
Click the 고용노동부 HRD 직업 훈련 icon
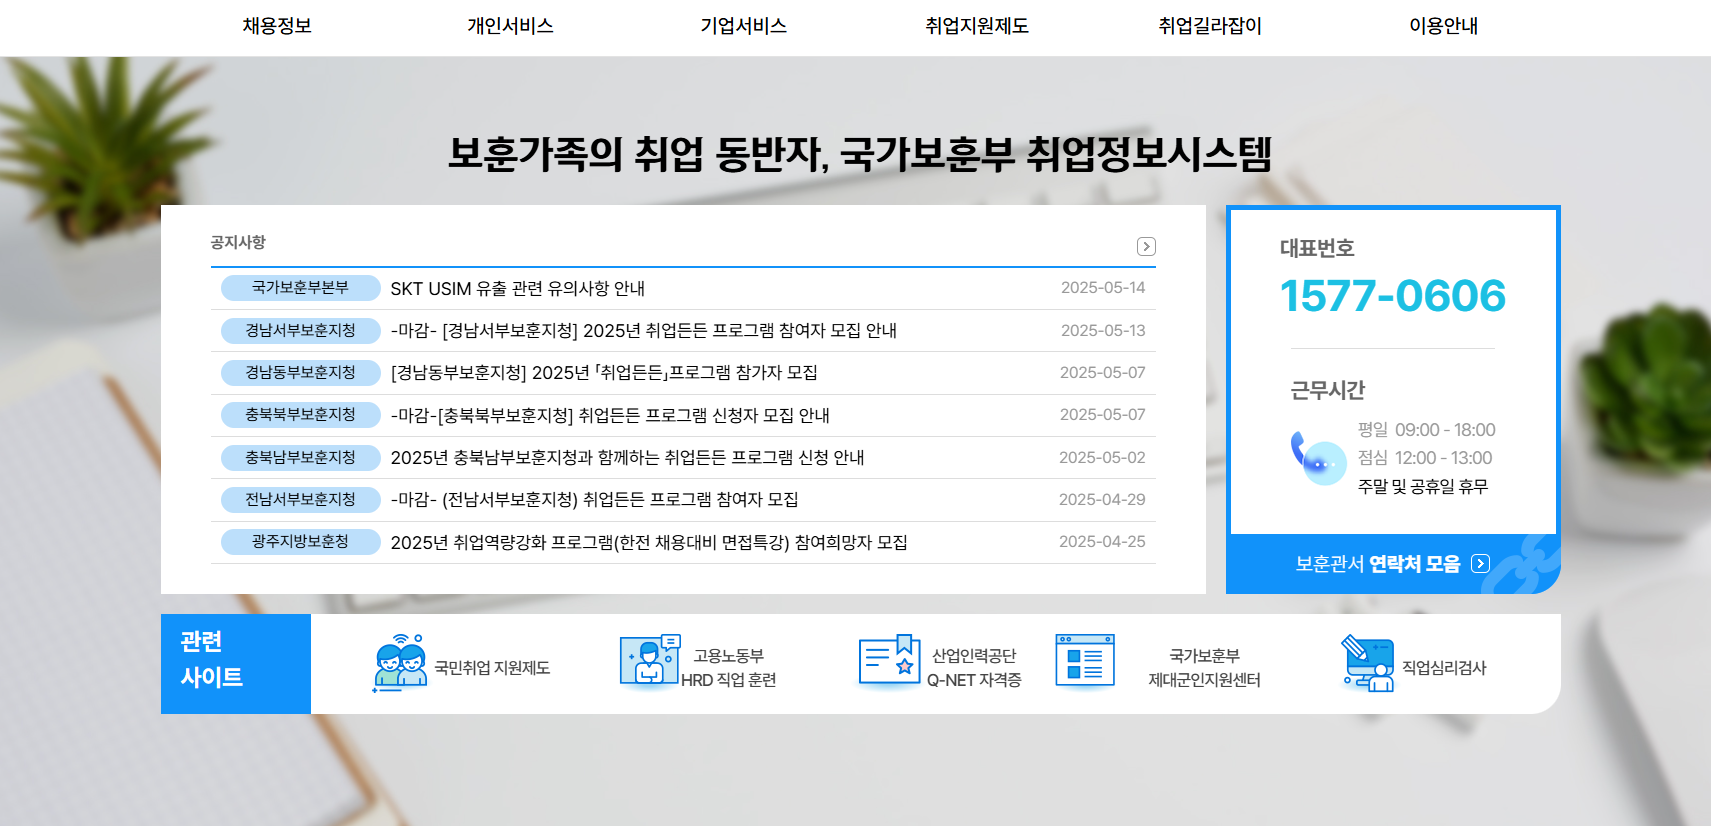pos(650,661)
